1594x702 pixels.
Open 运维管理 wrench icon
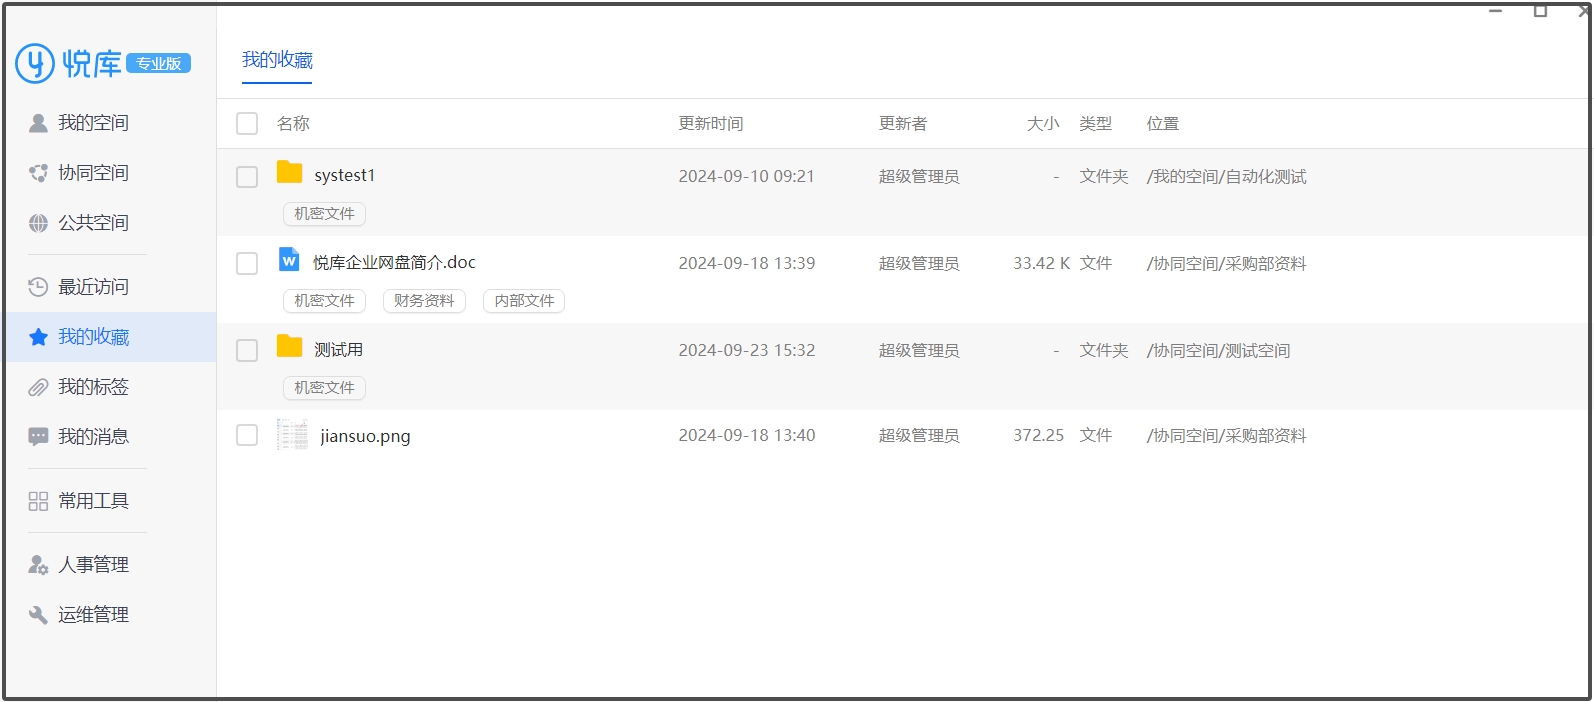coord(38,615)
